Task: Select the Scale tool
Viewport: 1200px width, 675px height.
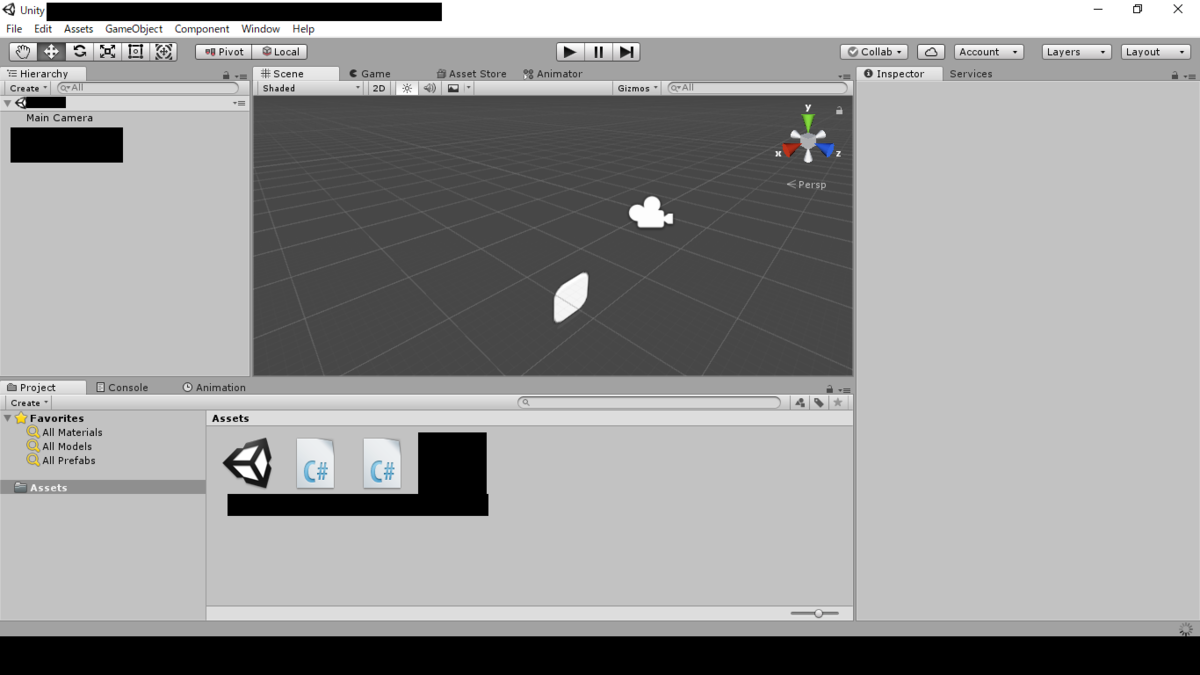Action: (107, 52)
